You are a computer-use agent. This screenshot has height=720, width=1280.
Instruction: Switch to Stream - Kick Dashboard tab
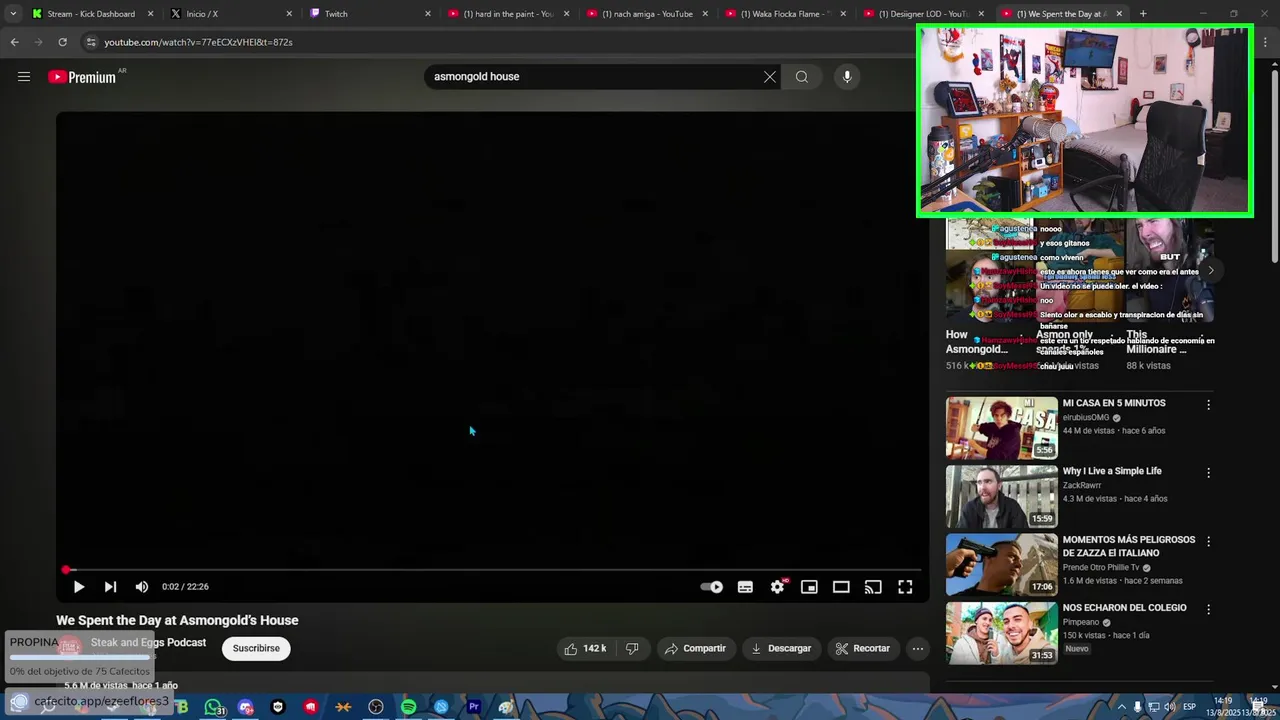[x=90, y=14]
